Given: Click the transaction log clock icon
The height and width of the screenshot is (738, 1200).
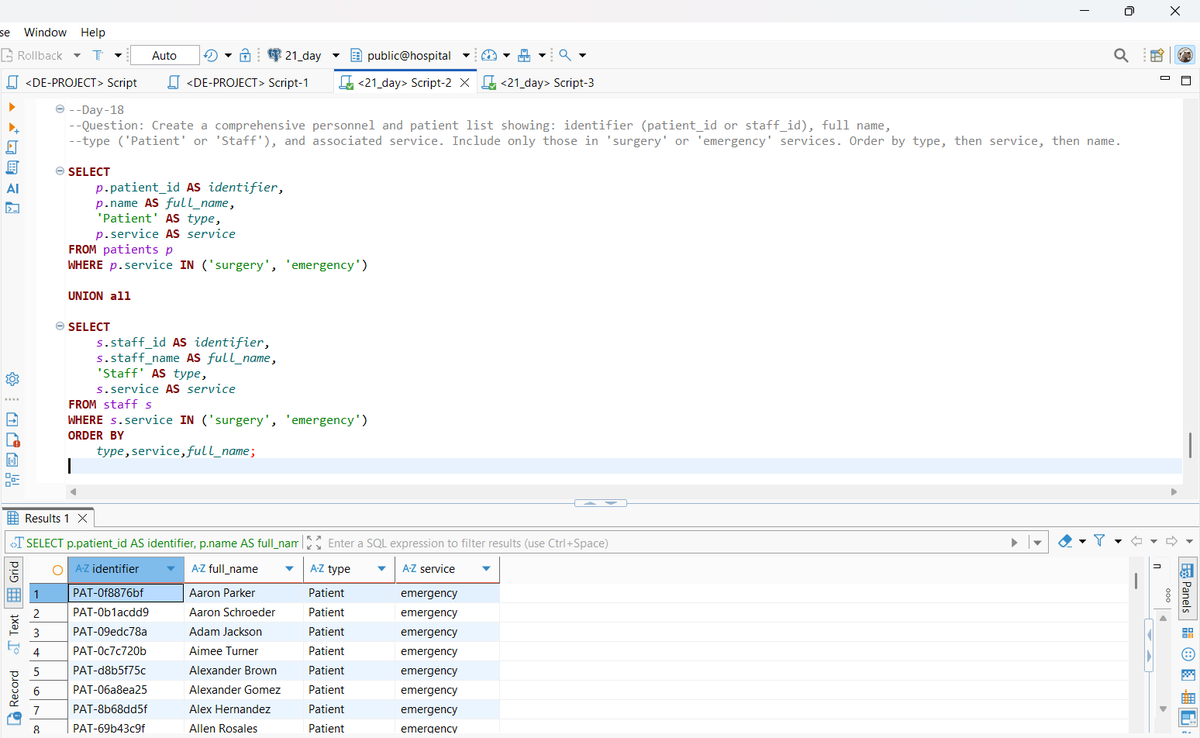Looking at the screenshot, I should 210,55.
